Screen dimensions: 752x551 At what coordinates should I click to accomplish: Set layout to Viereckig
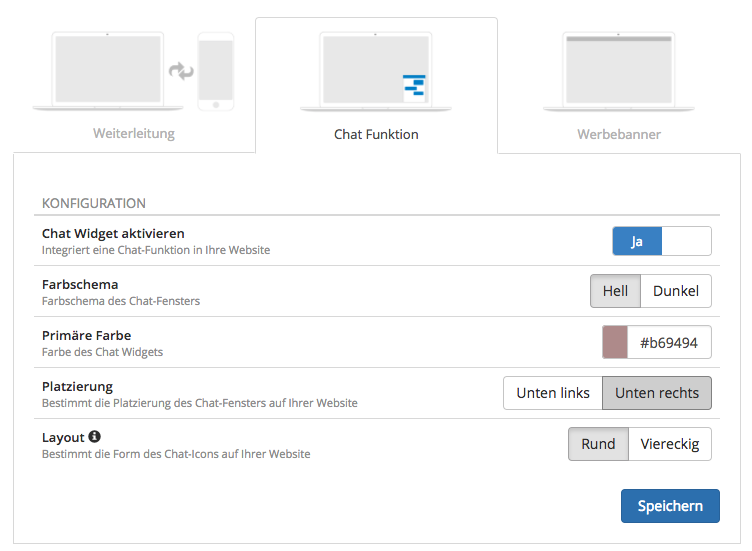click(x=670, y=444)
